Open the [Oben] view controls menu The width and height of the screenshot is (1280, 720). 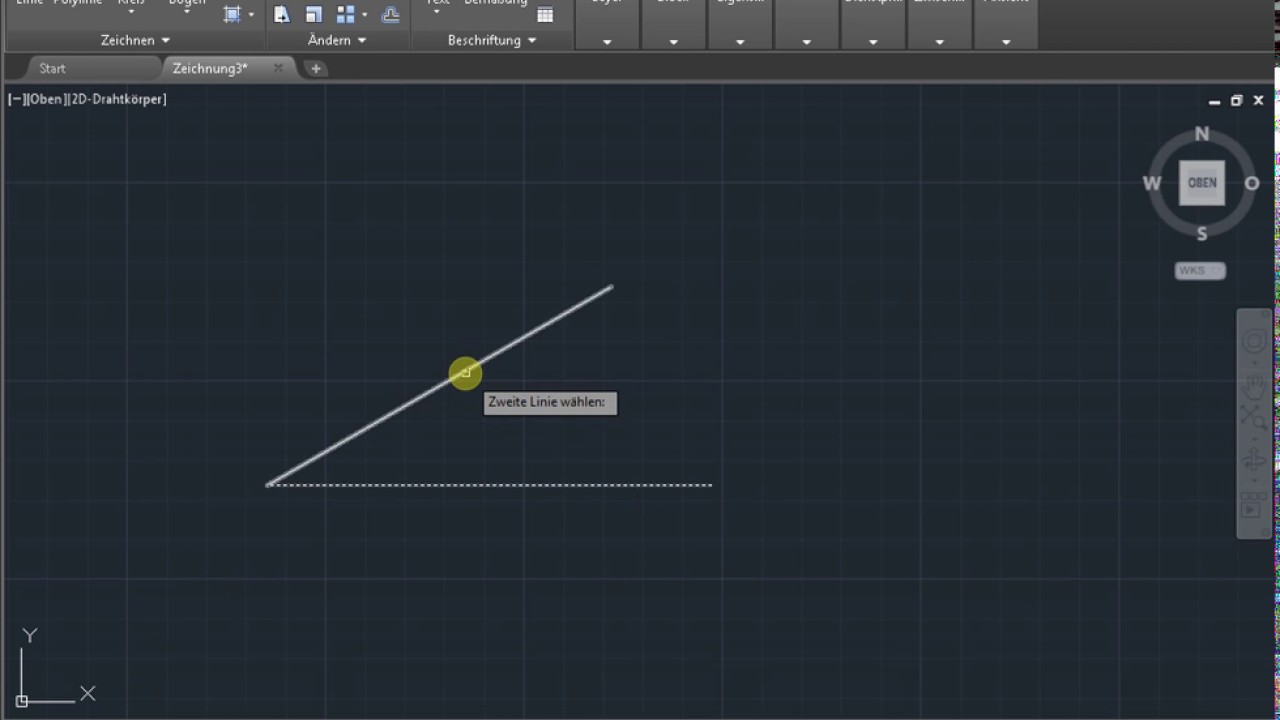click(x=46, y=99)
